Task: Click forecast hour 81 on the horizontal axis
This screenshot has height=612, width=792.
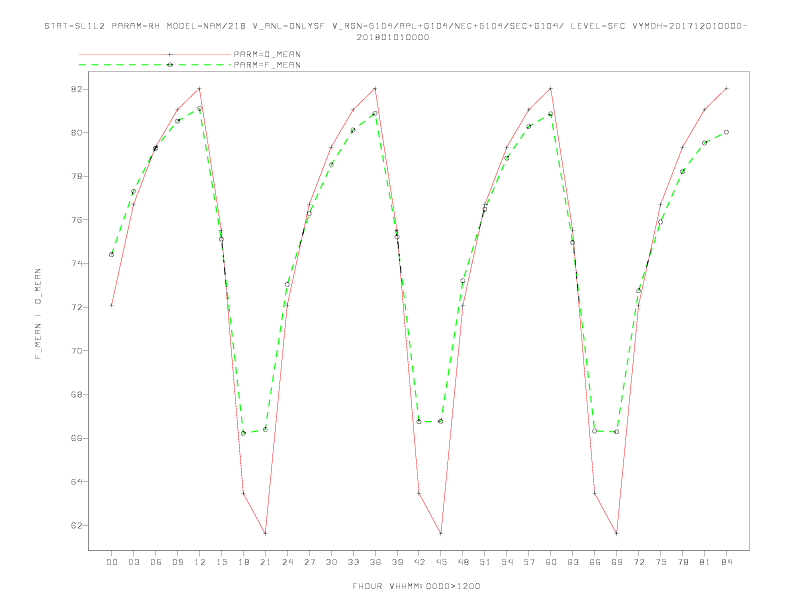Action: pos(705,562)
